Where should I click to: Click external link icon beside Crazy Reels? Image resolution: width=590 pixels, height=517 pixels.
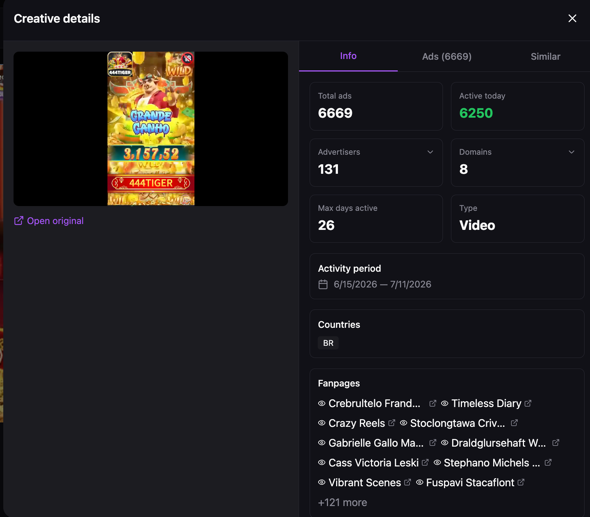(391, 423)
